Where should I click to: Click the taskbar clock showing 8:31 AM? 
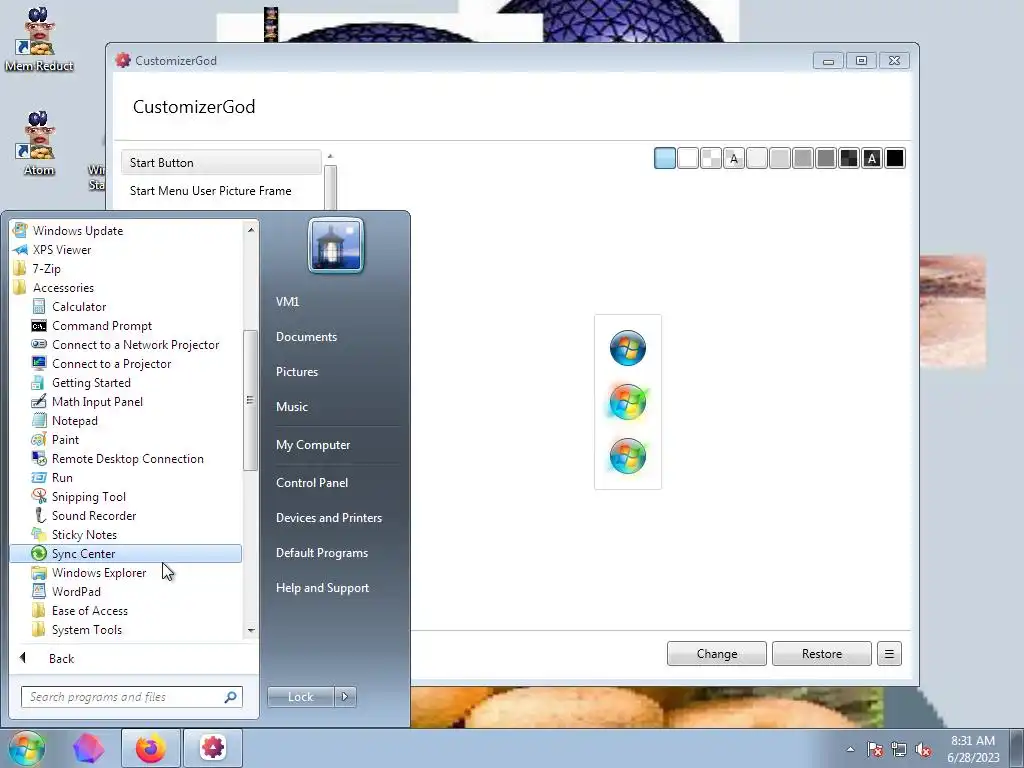click(x=973, y=749)
